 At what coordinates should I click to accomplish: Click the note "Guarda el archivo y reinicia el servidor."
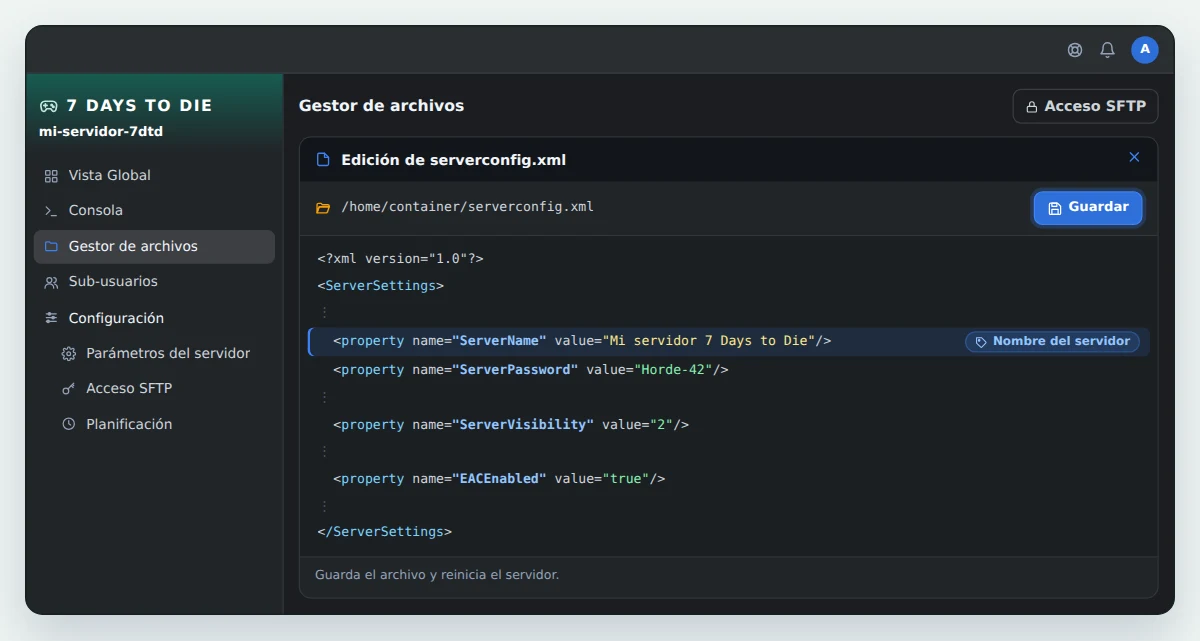(437, 575)
